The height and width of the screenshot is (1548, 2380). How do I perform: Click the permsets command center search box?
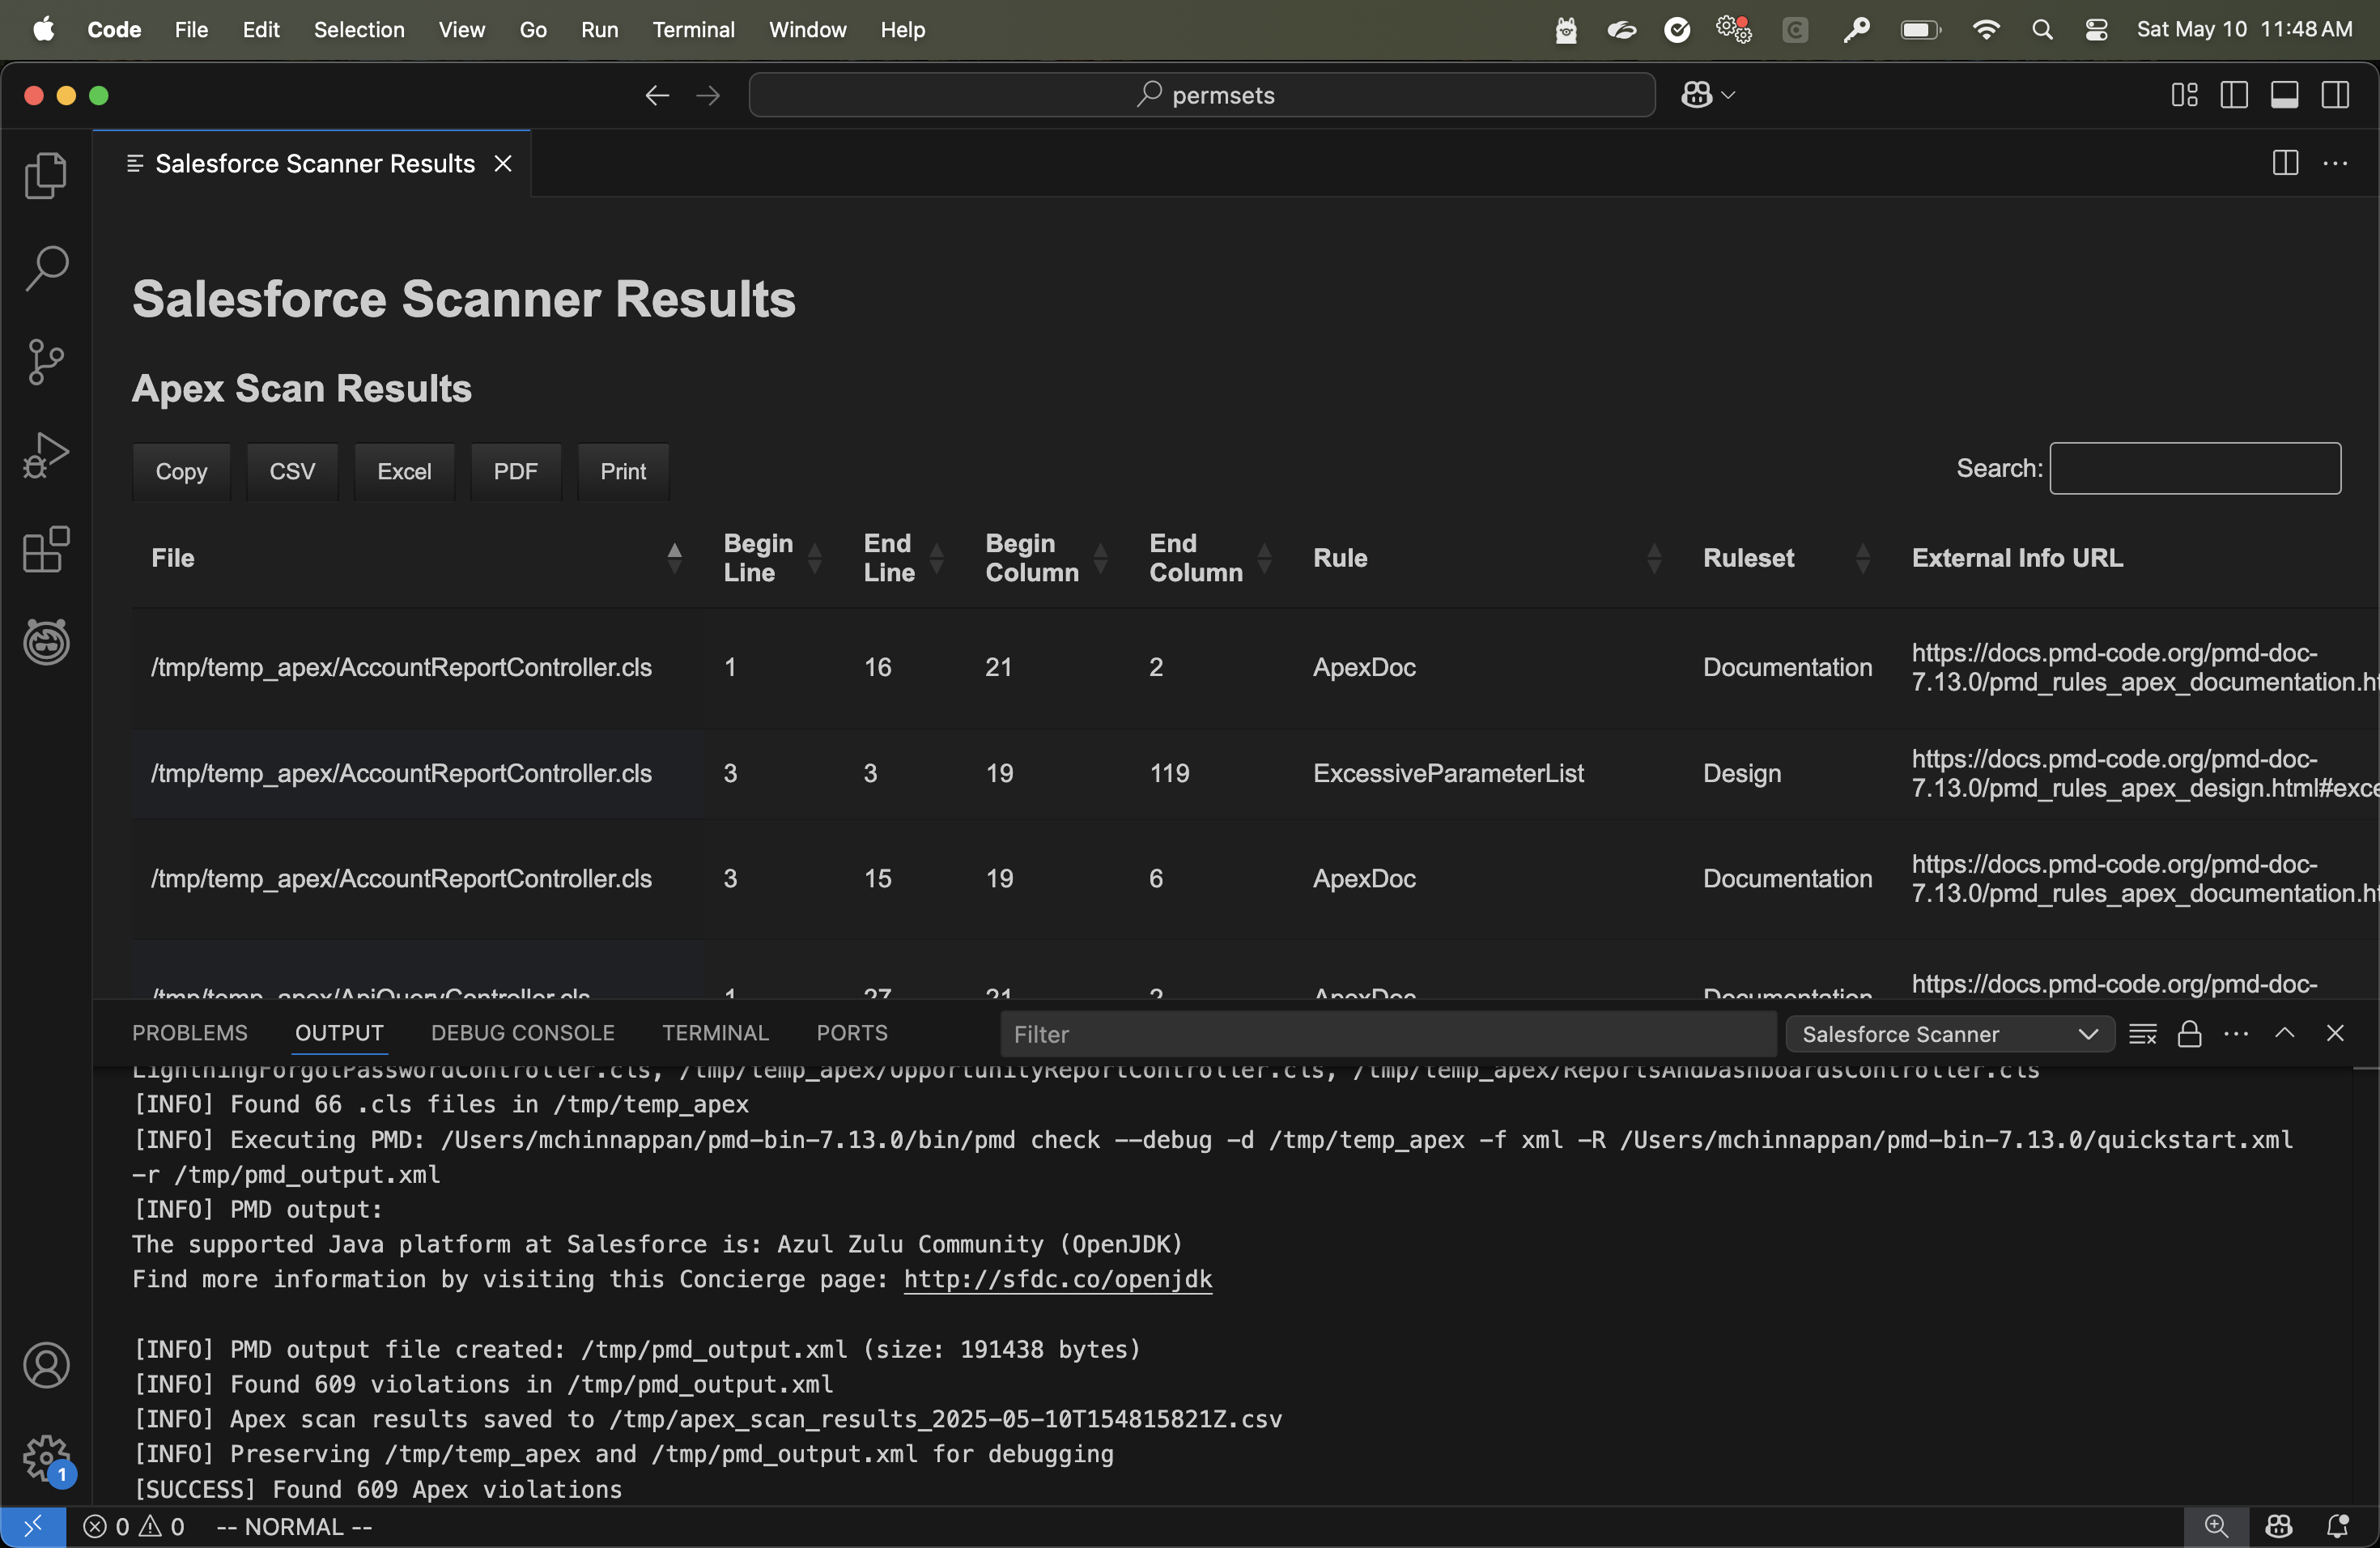pos(1202,95)
